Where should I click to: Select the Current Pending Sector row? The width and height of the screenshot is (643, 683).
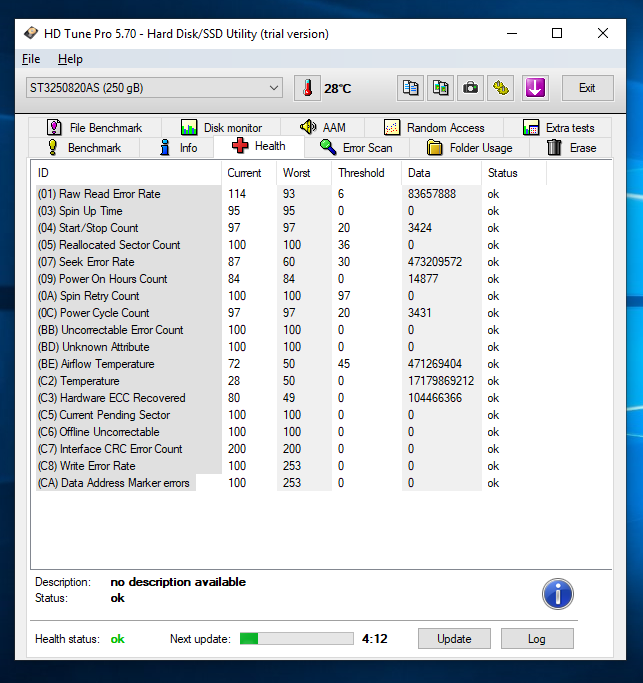[x=291, y=415]
